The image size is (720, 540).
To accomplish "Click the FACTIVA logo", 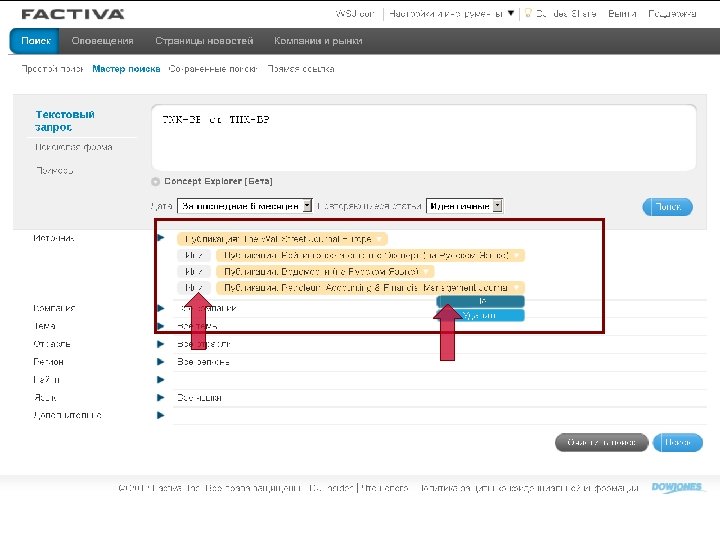I will [73, 14].
